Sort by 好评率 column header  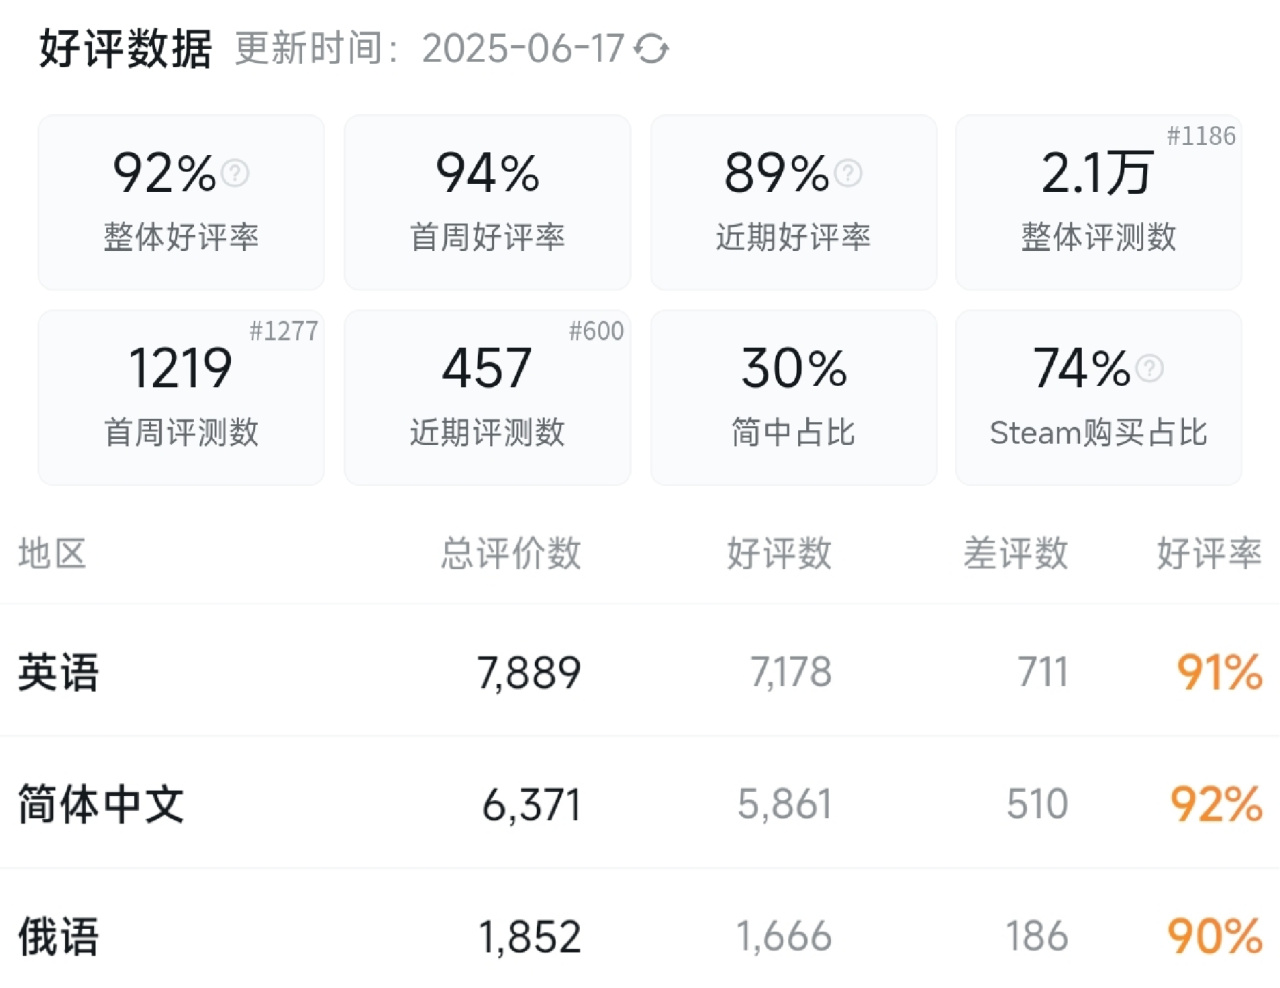click(1209, 553)
